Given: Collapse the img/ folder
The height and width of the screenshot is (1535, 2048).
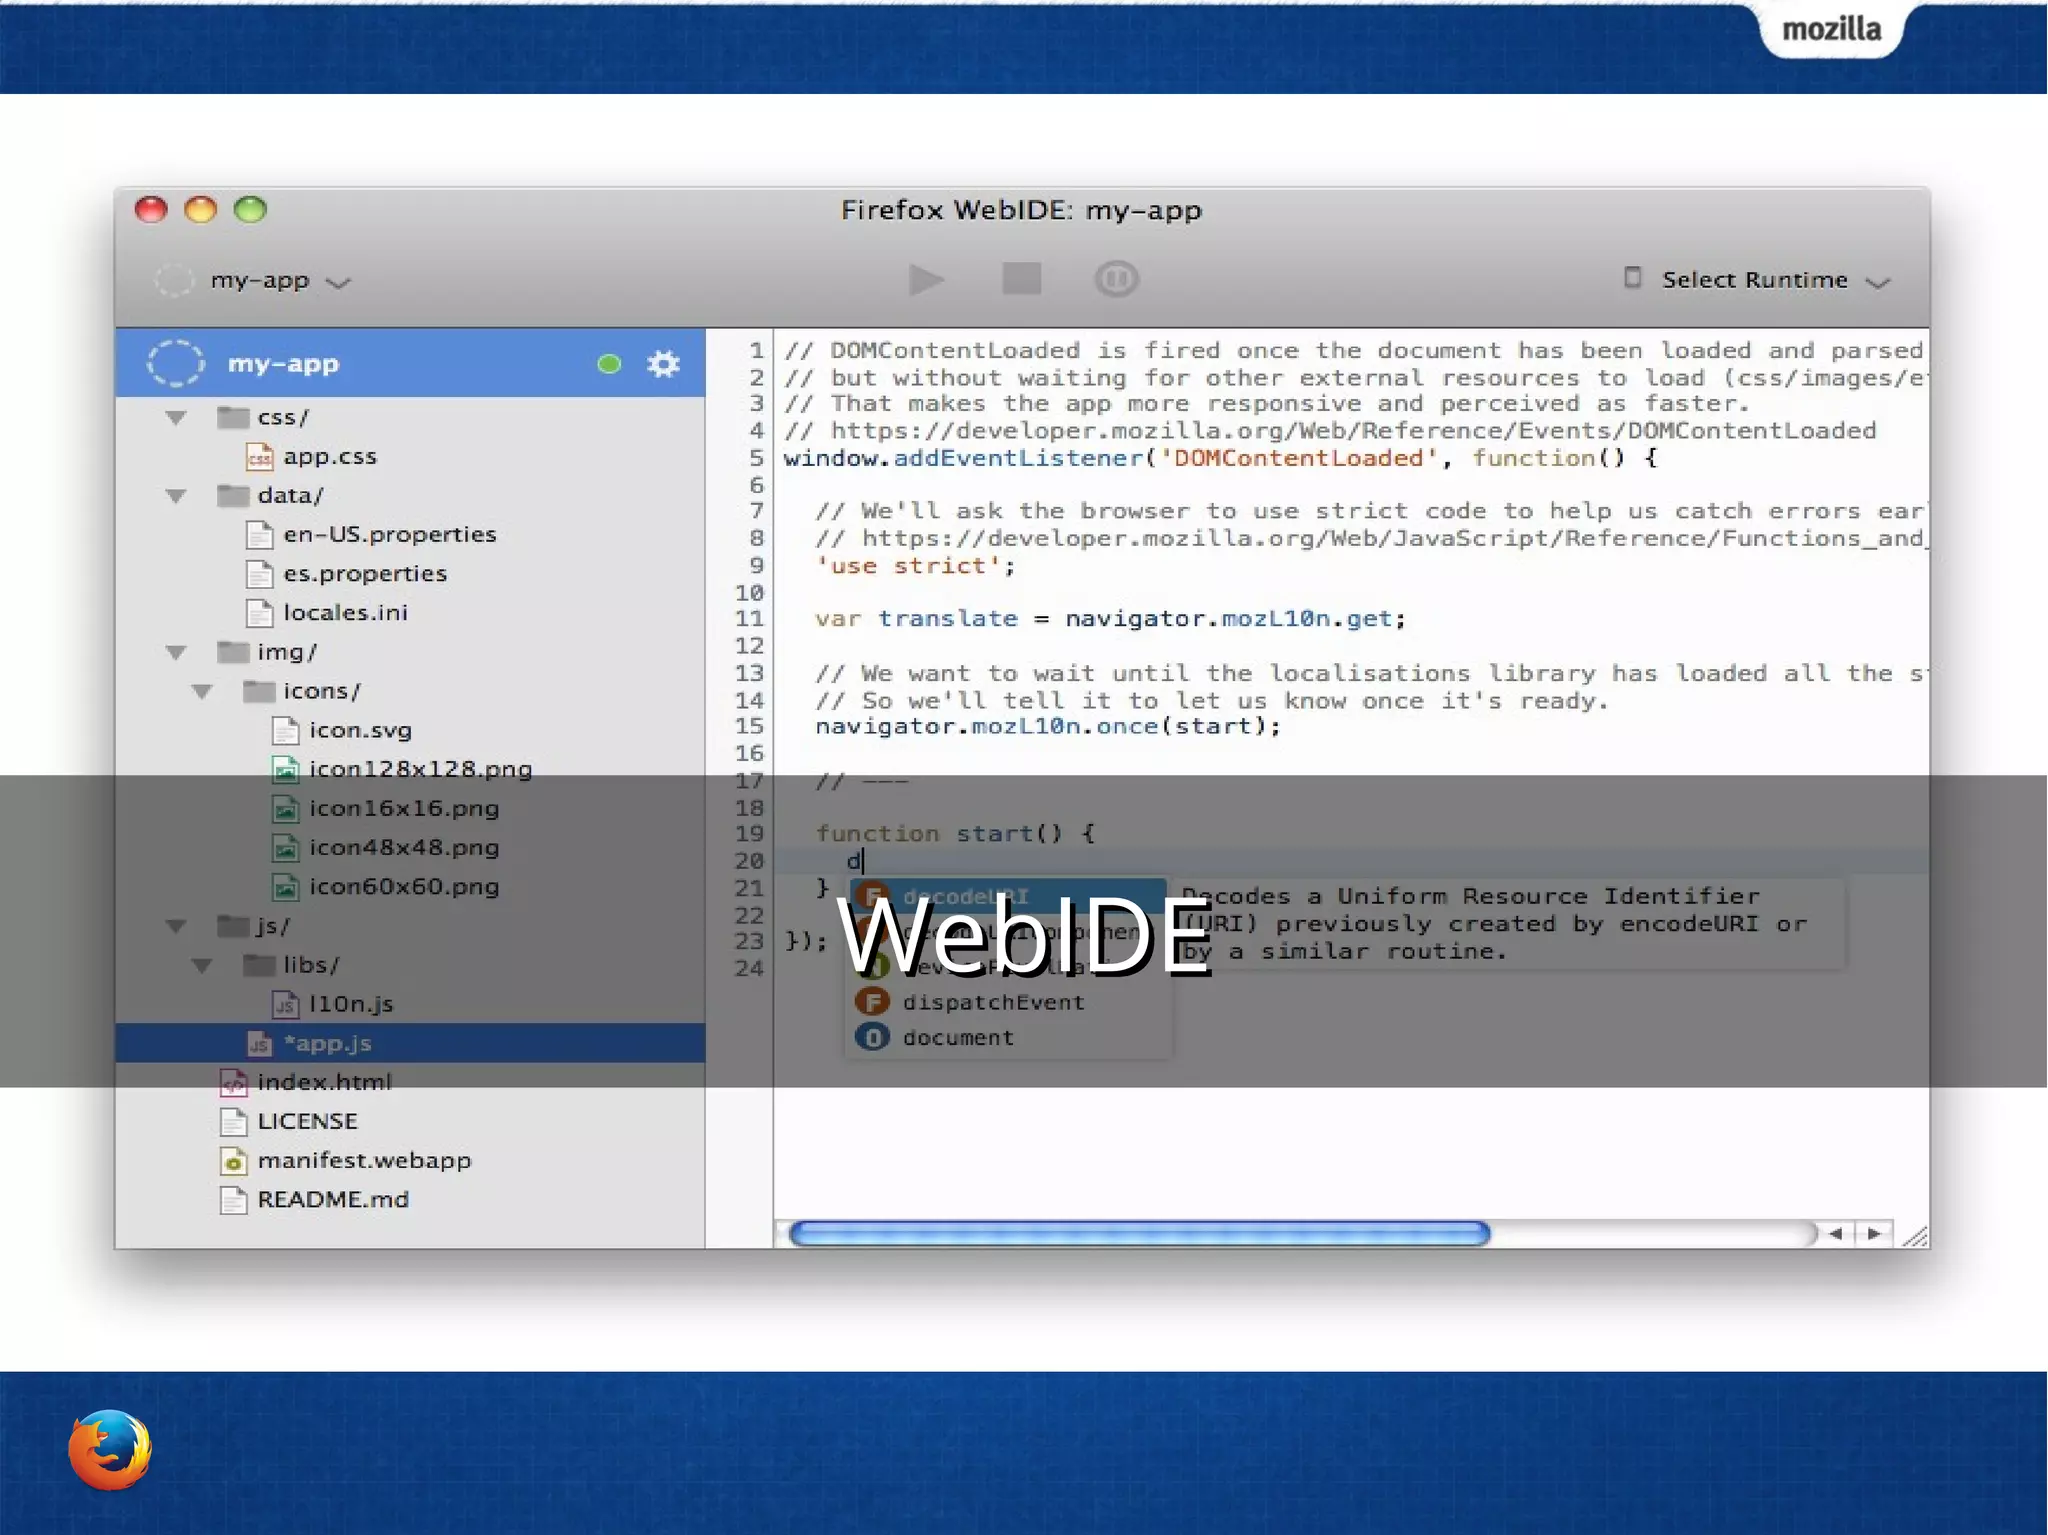Looking at the screenshot, I should (x=177, y=653).
